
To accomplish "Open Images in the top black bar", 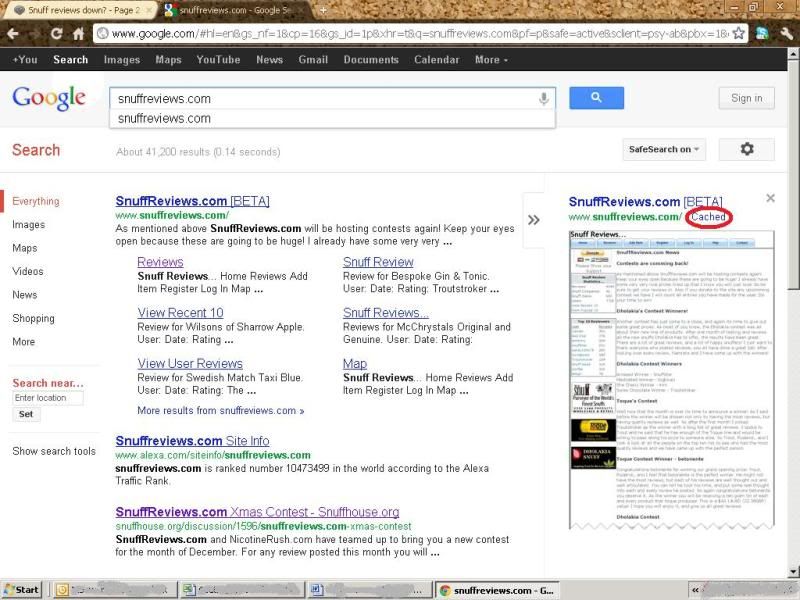I will click(x=122, y=60).
